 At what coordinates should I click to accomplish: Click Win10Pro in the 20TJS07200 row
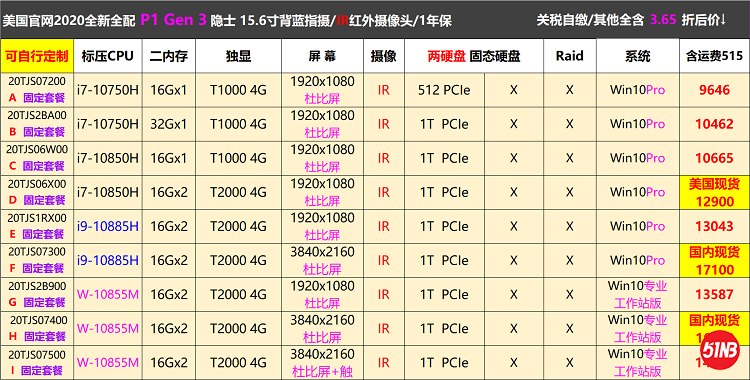click(638, 90)
